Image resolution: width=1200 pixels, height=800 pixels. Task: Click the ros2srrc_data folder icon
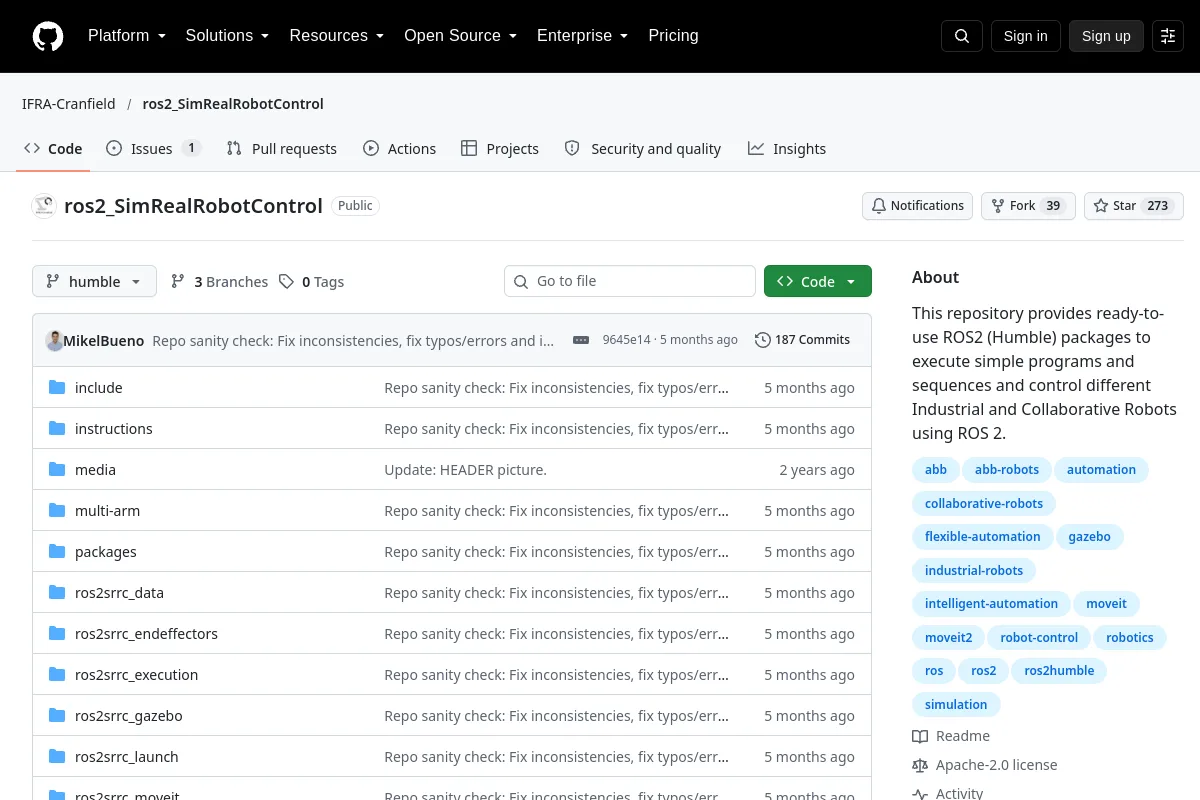pyautogui.click(x=57, y=592)
